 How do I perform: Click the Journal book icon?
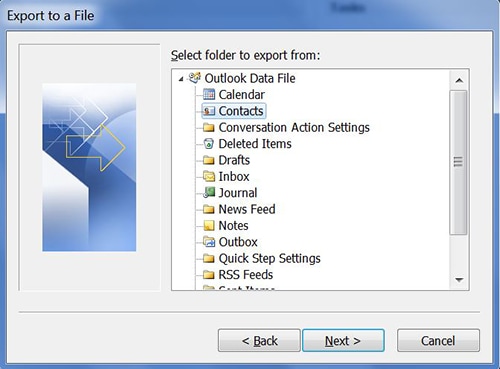(209, 192)
